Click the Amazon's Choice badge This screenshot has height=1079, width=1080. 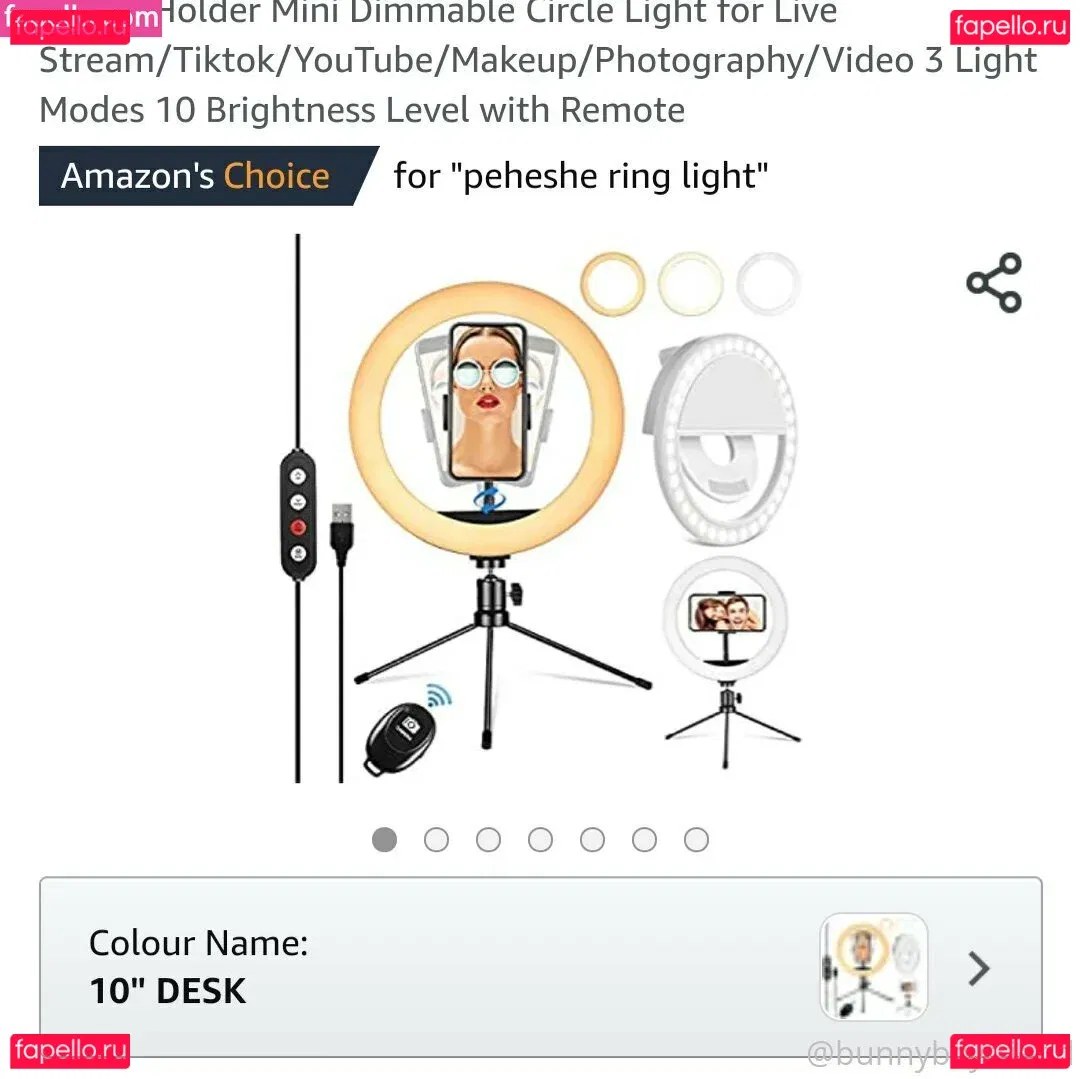point(209,176)
